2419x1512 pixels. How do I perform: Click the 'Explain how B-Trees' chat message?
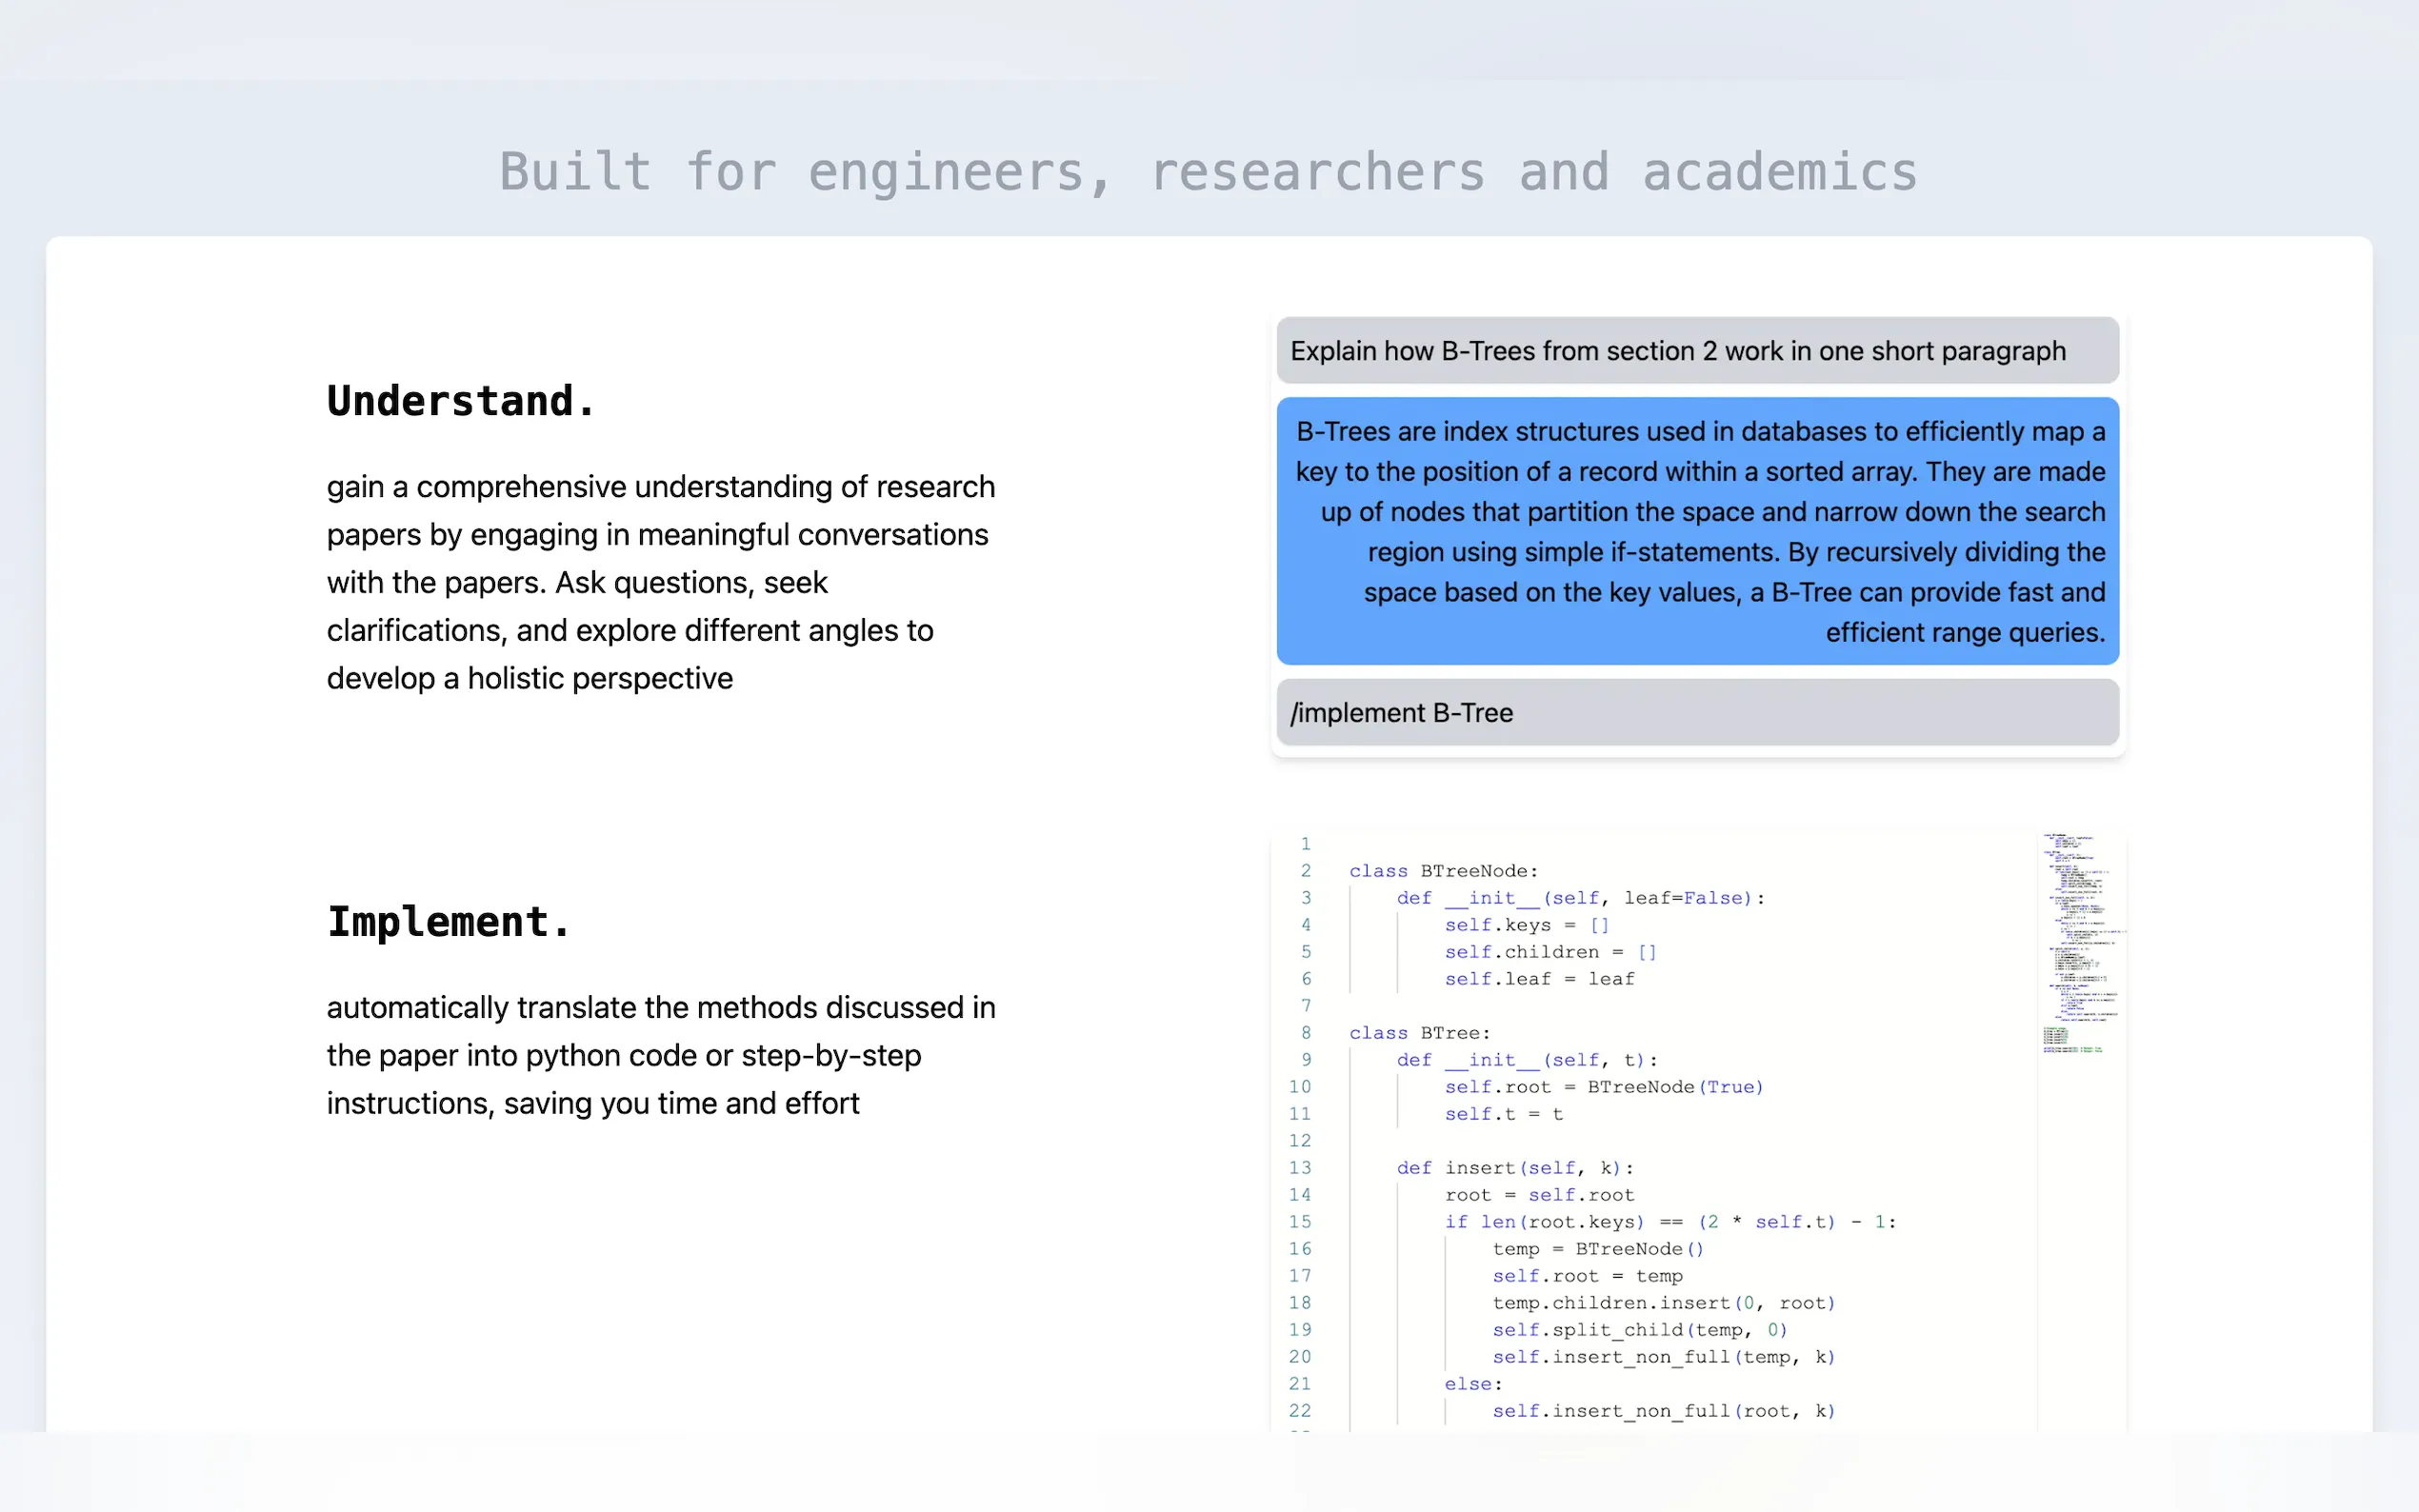tap(1696, 351)
